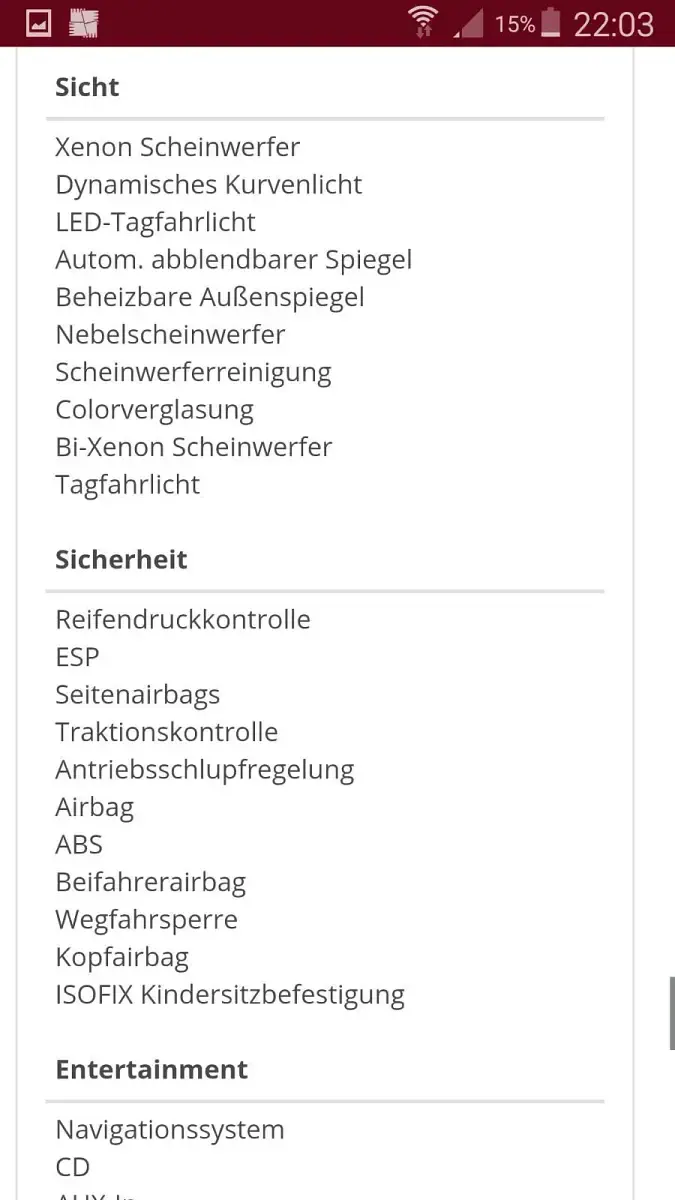Select the Entertainment section heading

point(151,1069)
